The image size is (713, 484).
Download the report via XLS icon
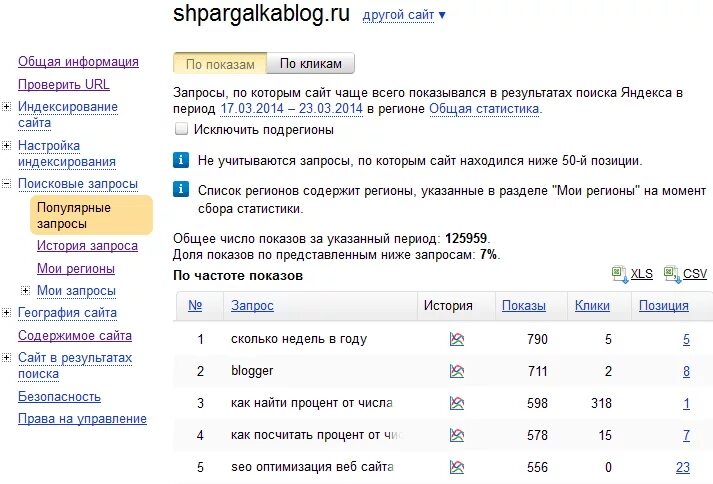620,274
